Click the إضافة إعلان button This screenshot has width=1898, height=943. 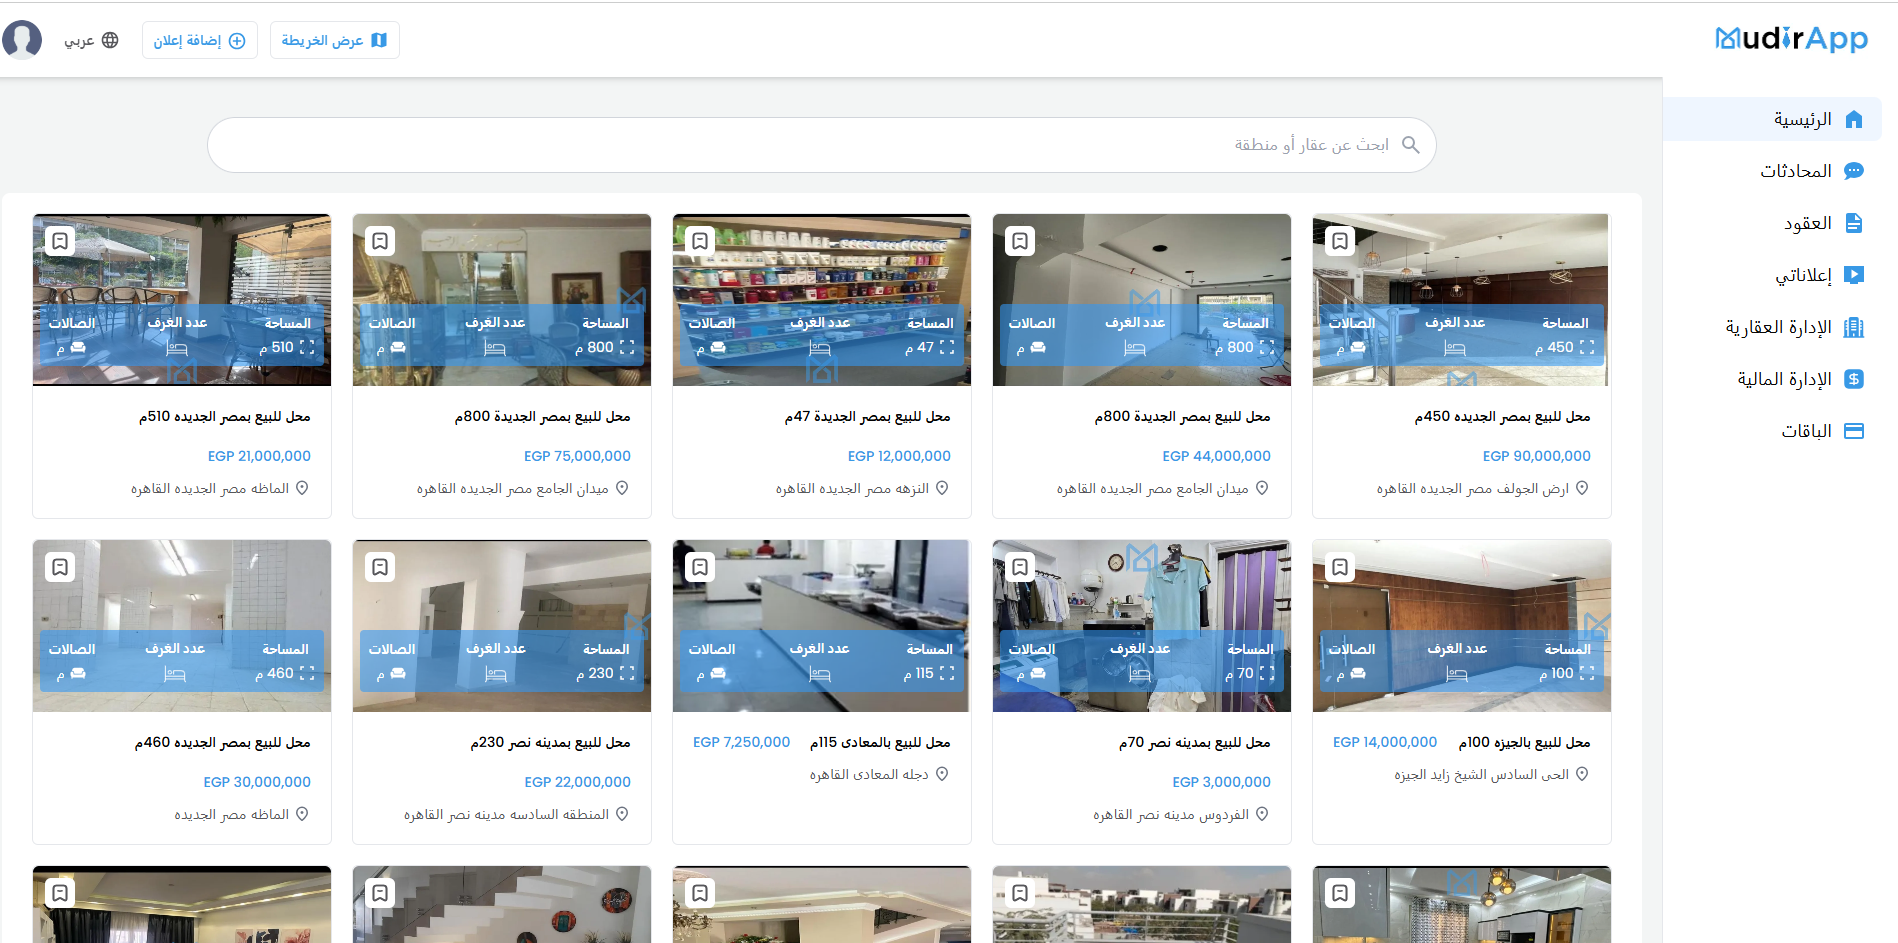coord(199,40)
